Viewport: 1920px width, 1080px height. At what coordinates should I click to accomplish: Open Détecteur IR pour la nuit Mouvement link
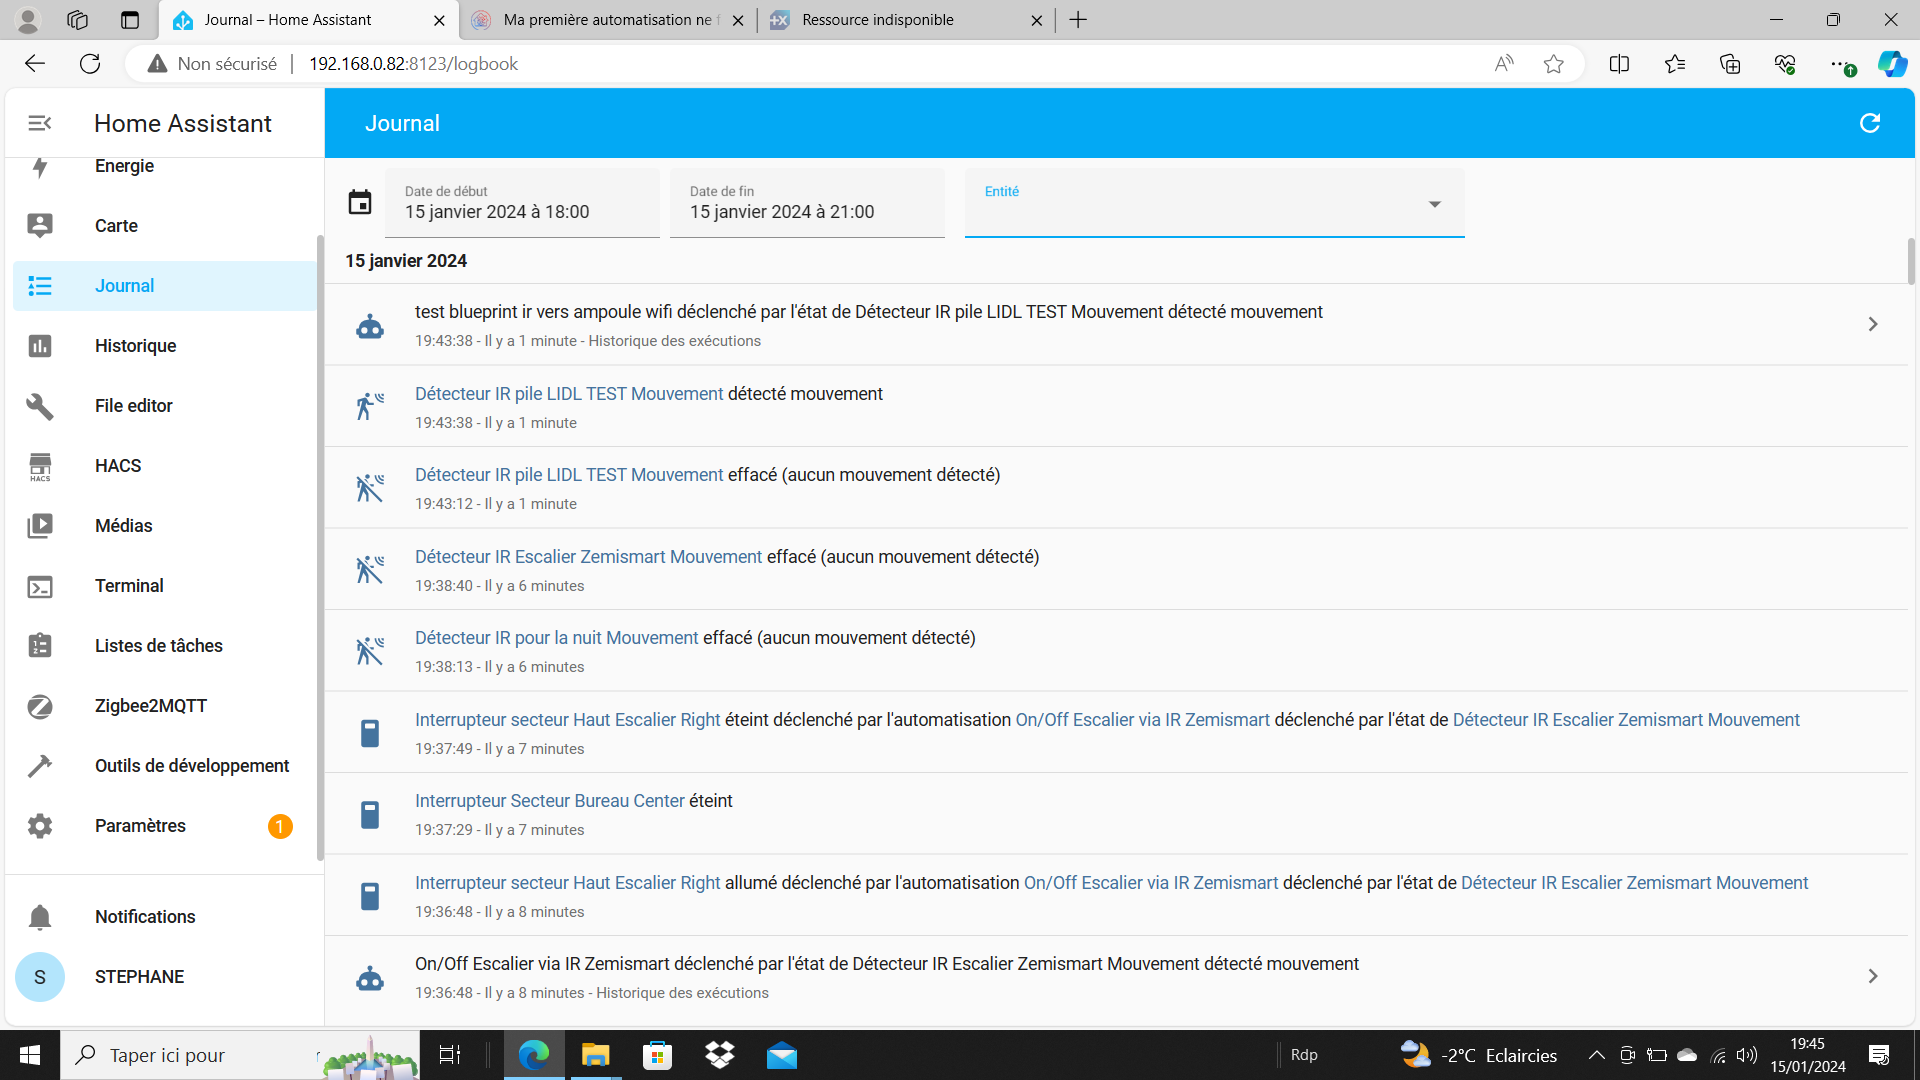click(x=556, y=638)
